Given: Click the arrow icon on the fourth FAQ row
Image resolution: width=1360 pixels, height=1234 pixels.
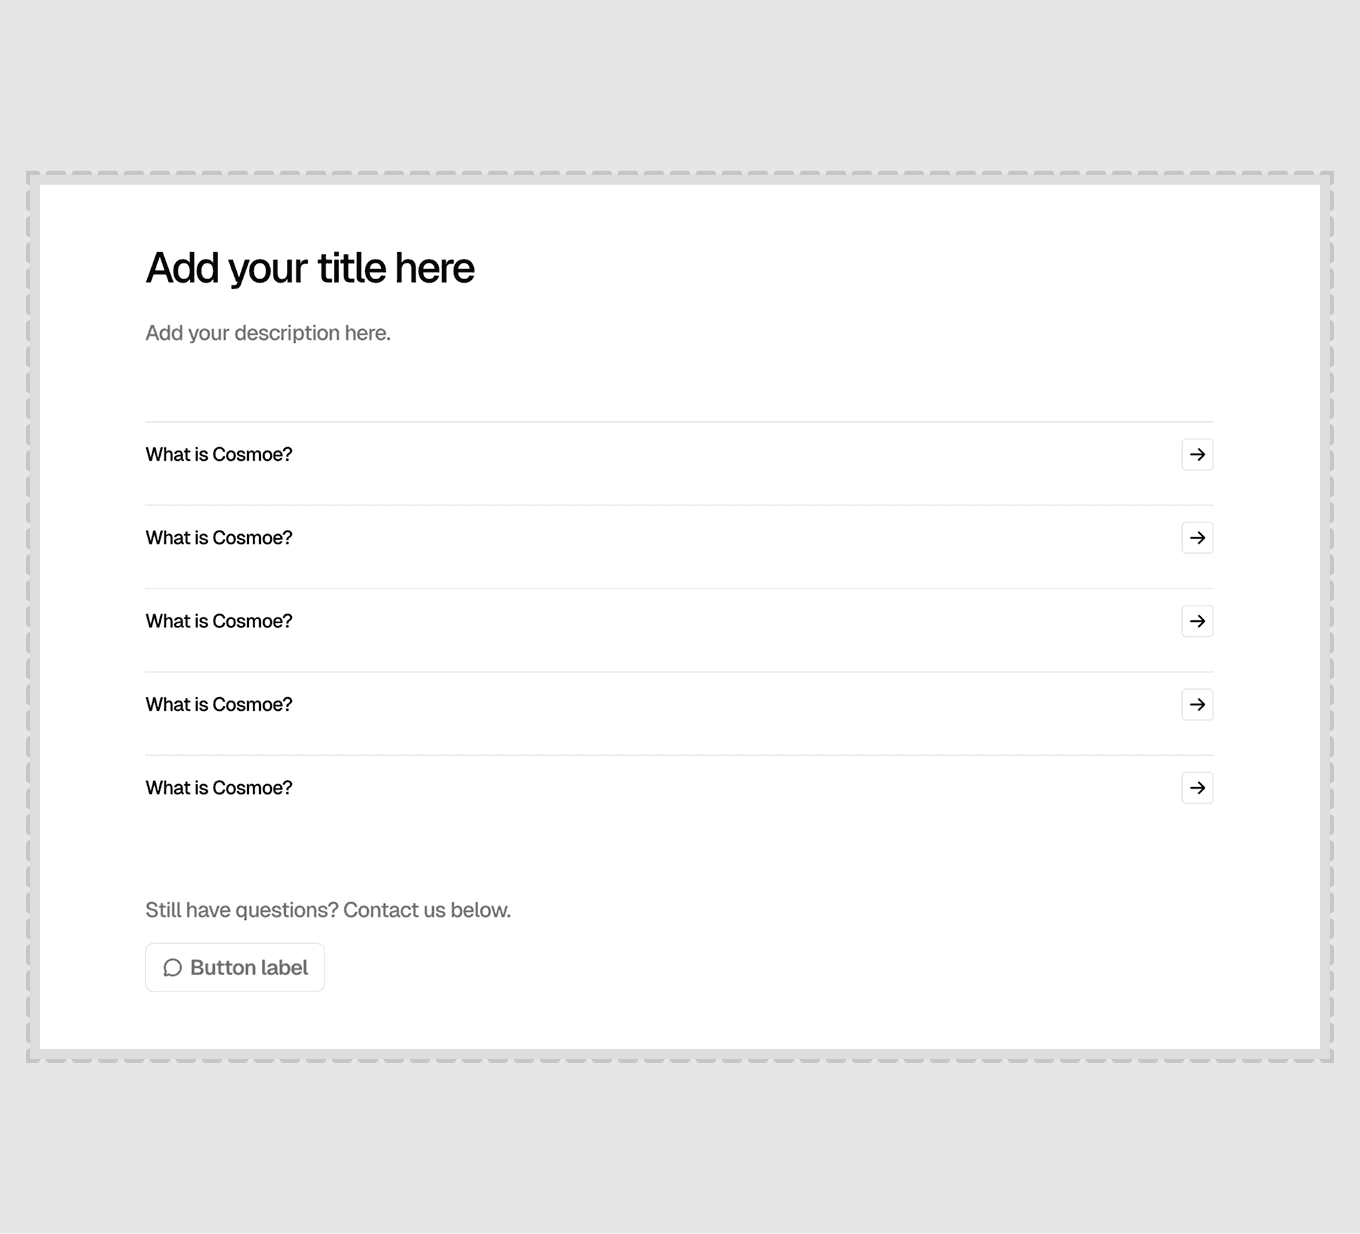Looking at the screenshot, I should [1197, 704].
